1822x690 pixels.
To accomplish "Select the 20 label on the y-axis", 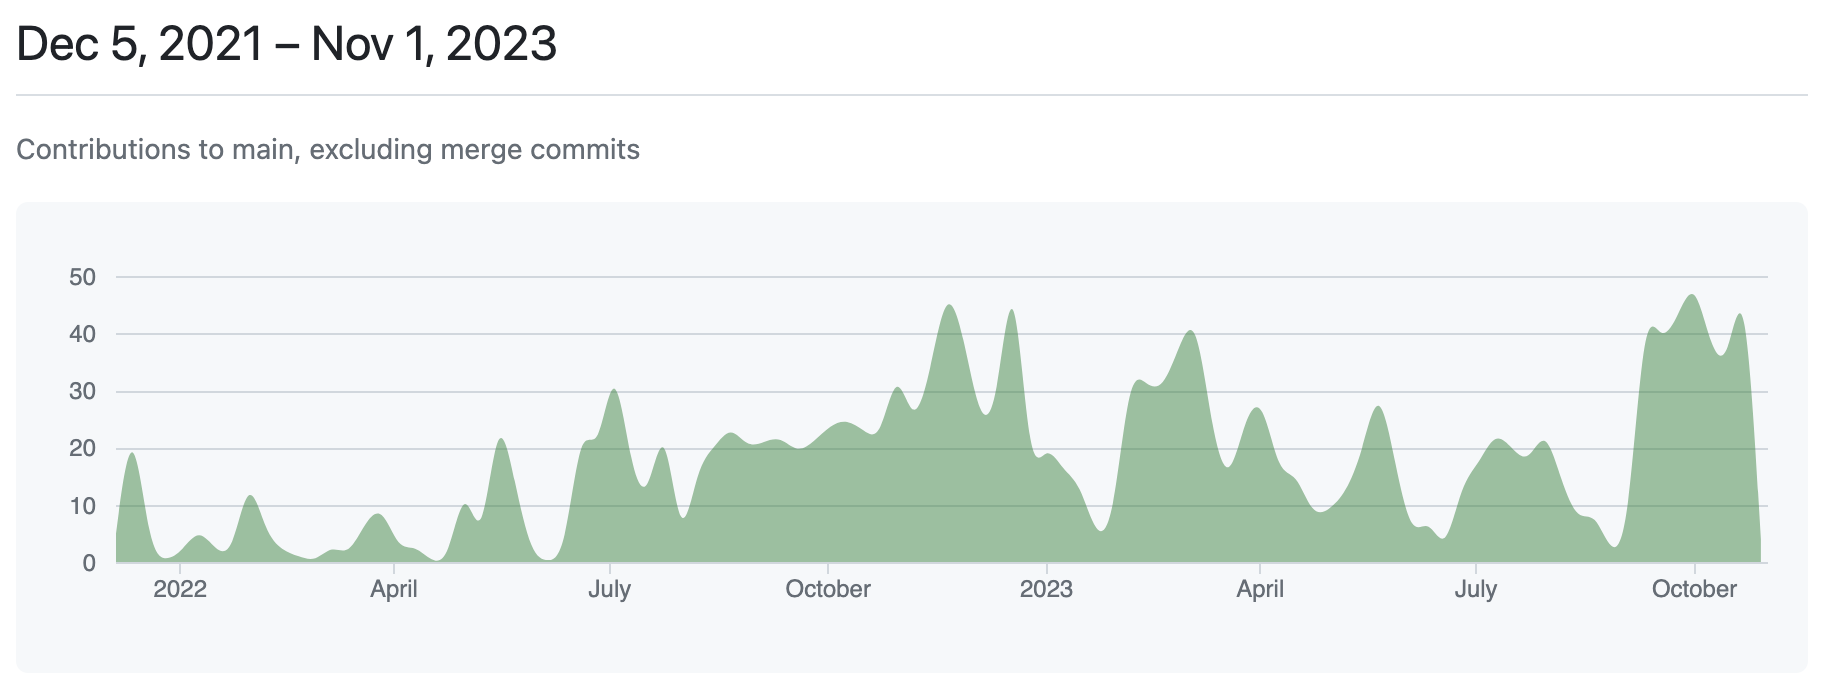I will pyautogui.click(x=82, y=448).
